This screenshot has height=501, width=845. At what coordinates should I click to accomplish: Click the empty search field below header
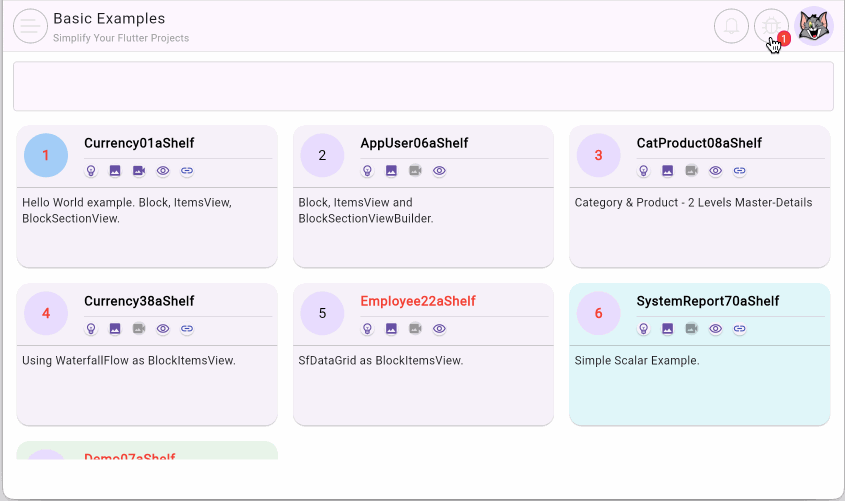[x=422, y=86]
